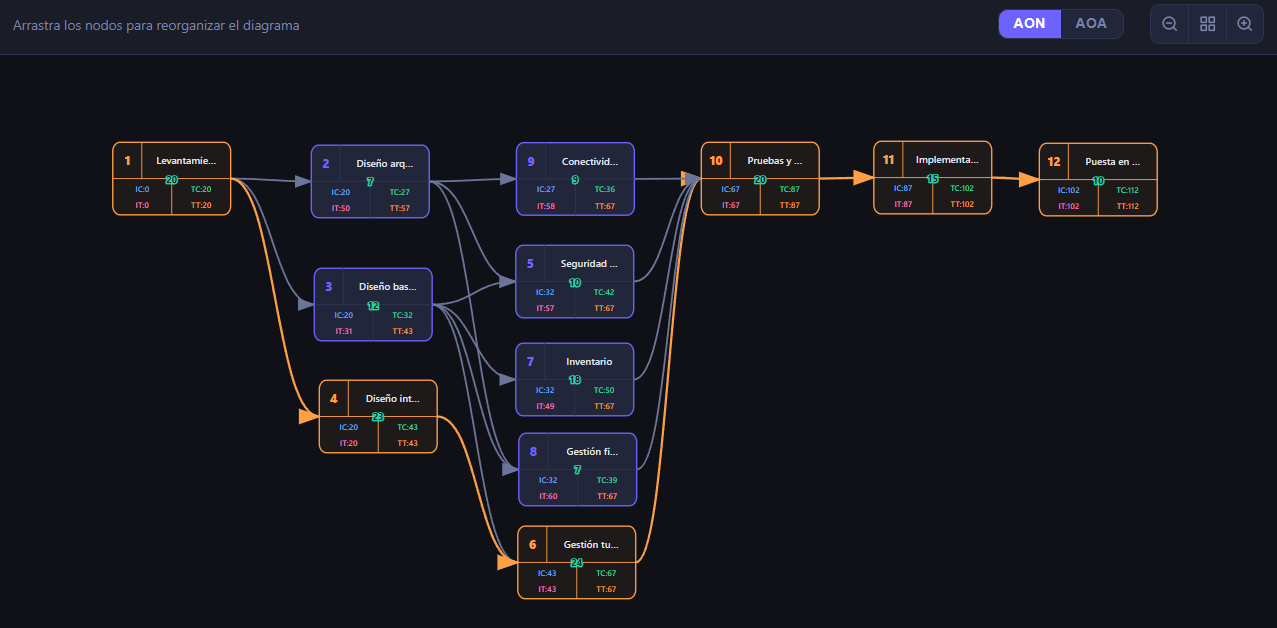Click duration badge 23 on node 4
This screenshot has height=628, width=1277.
378,417
